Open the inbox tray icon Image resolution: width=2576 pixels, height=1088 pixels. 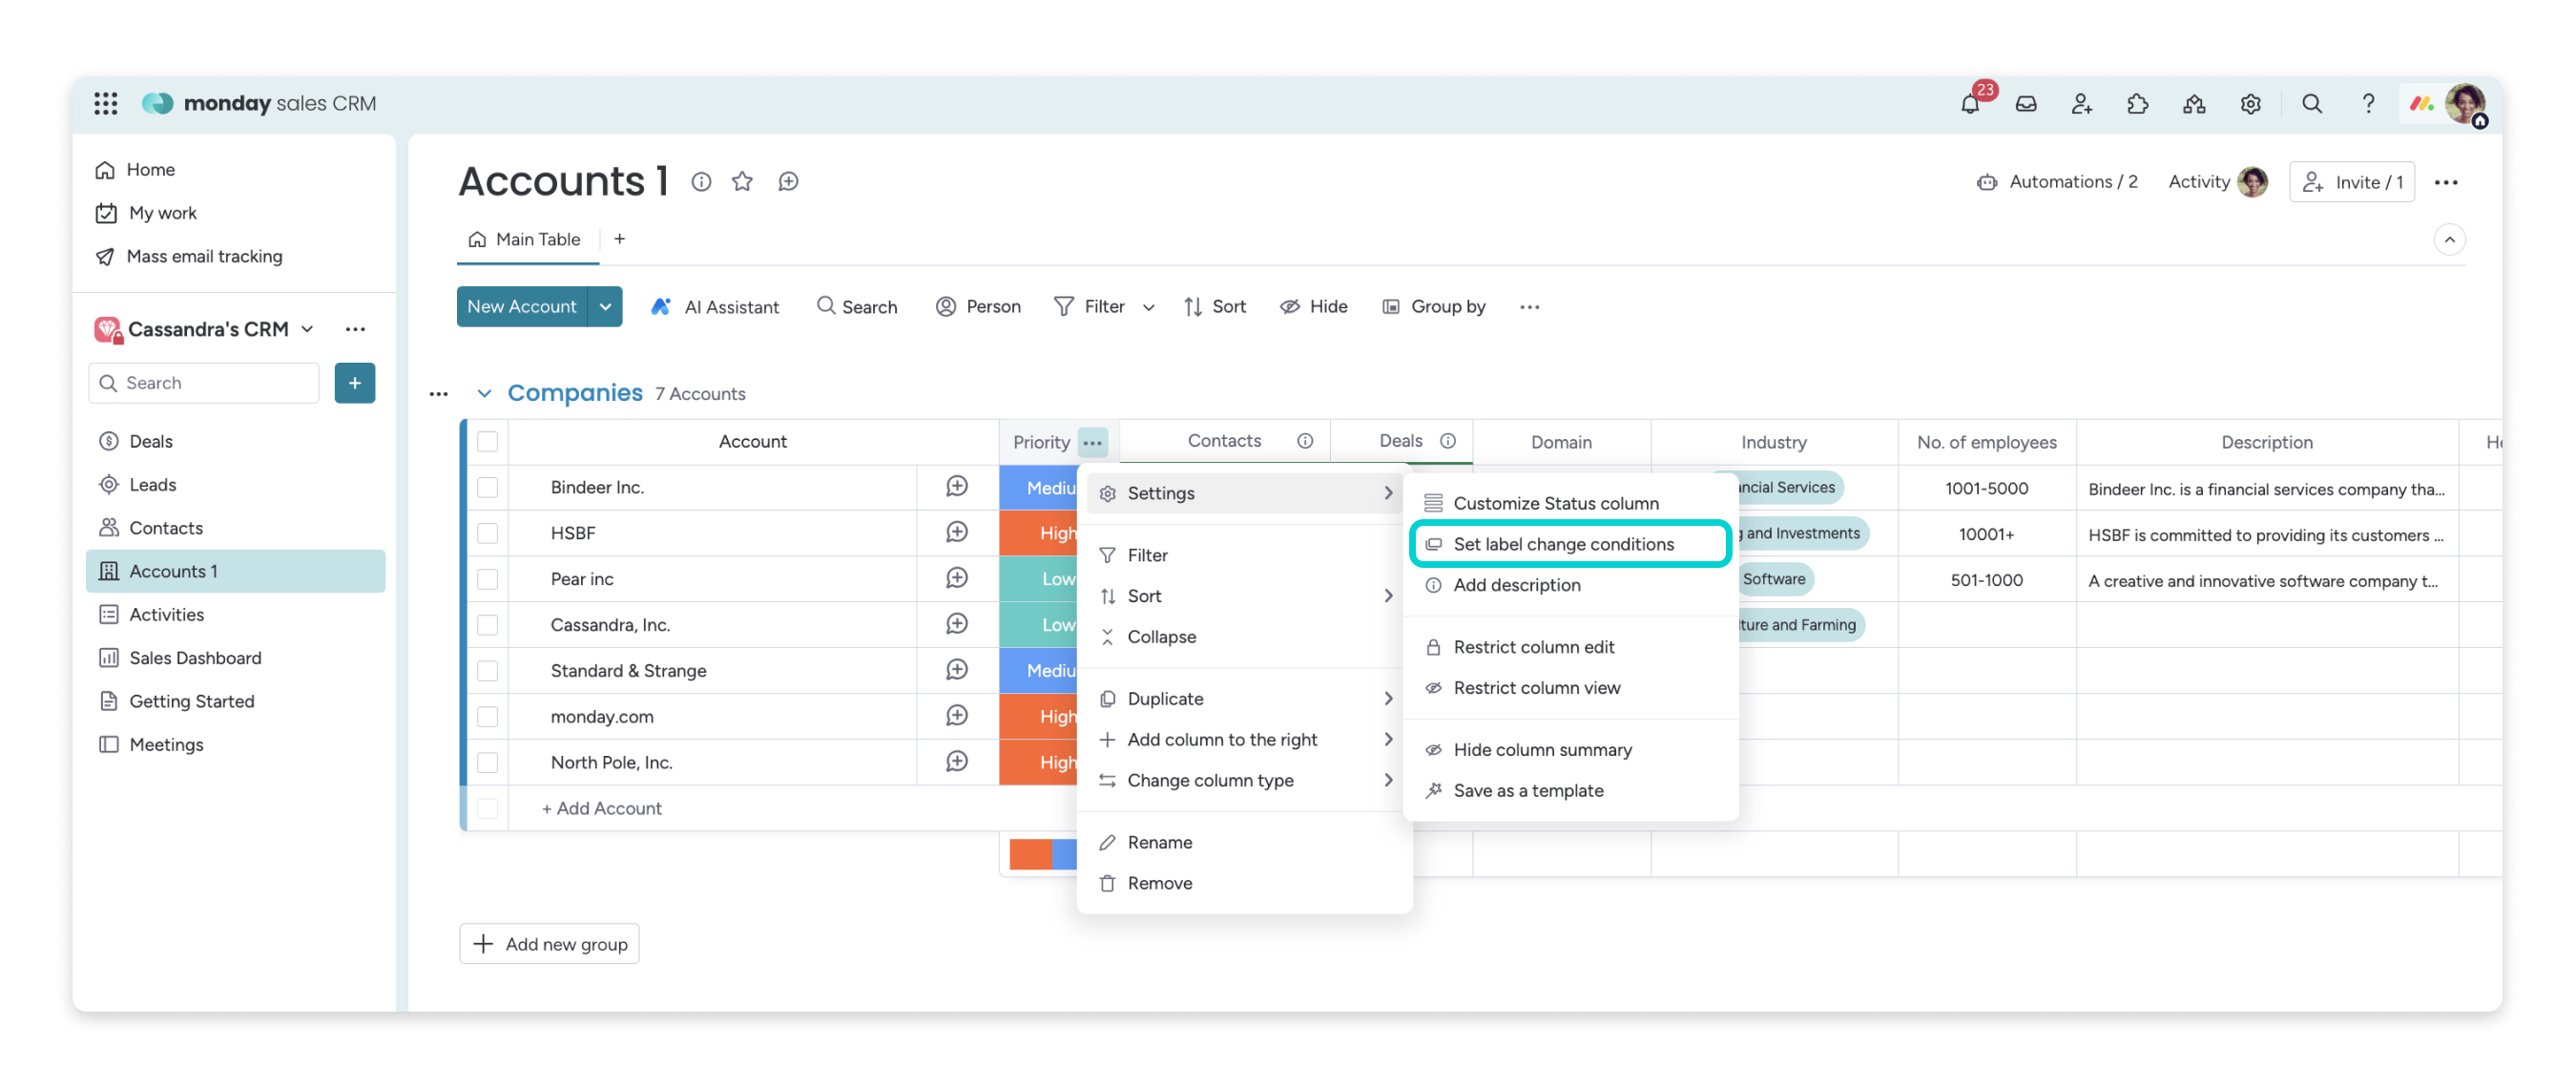click(x=2026, y=103)
